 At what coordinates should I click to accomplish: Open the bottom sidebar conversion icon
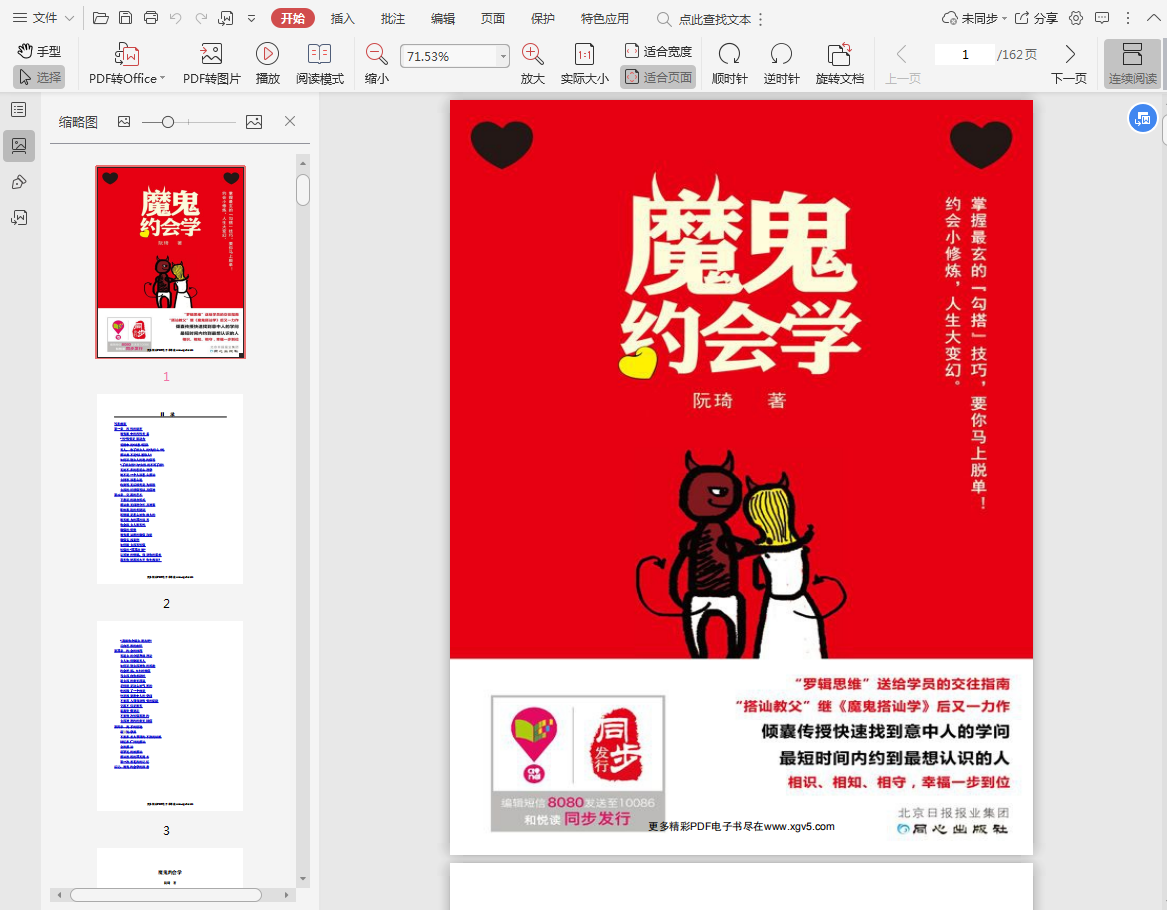pos(19,217)
